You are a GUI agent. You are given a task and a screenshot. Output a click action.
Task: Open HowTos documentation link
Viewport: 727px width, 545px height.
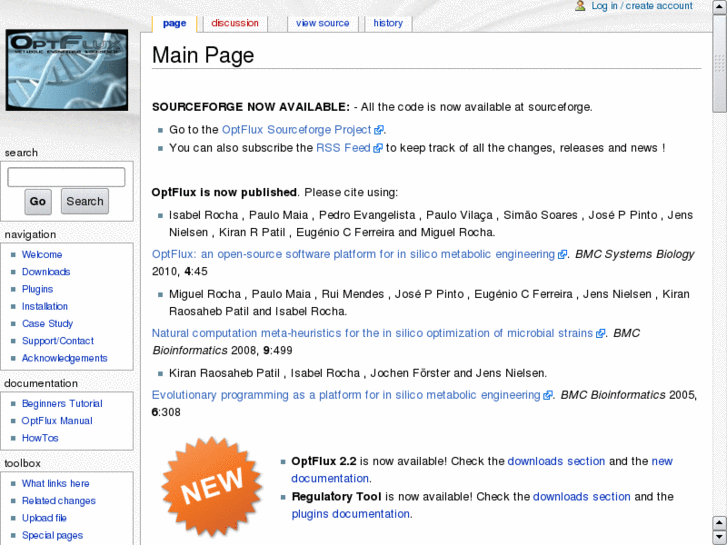(x=40, y=438)
